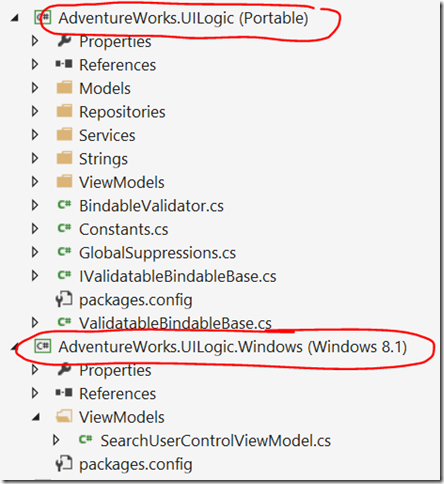
Task: Collapse the Windows project's ViewModels folder
Action: click(x=36, y=417)
